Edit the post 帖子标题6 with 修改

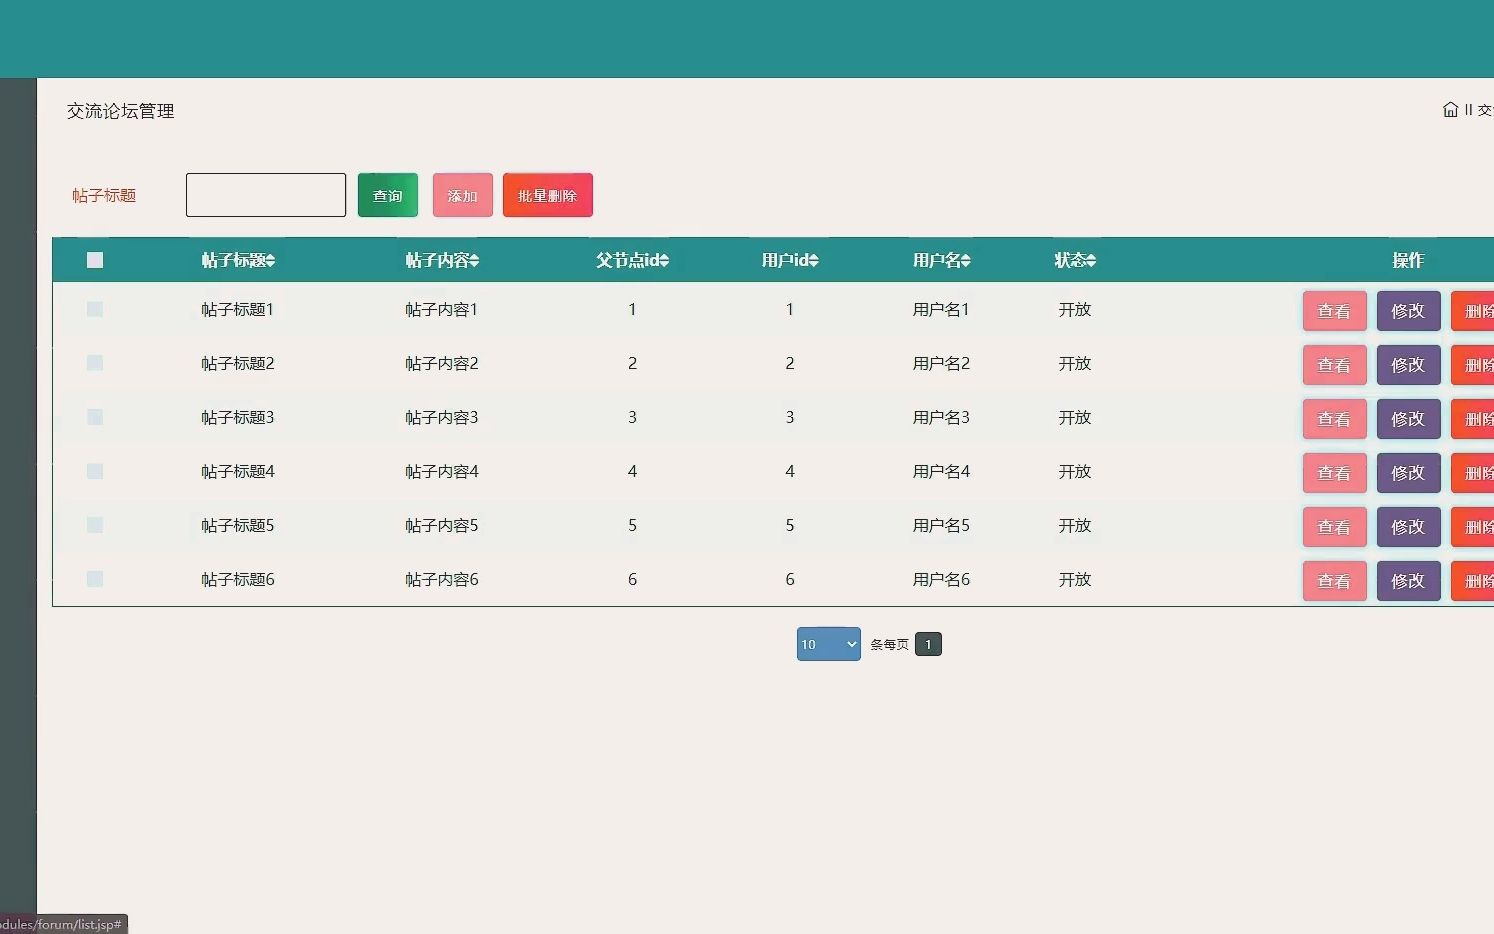click(x=1409, y=581)
